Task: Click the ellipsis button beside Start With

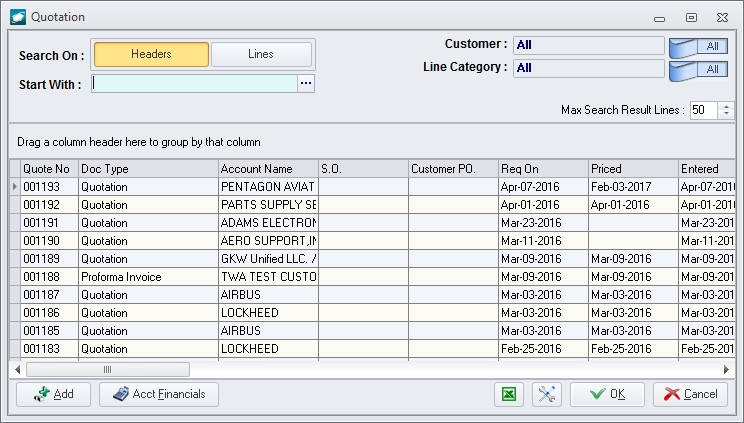Action: click(x=306, y=84)
